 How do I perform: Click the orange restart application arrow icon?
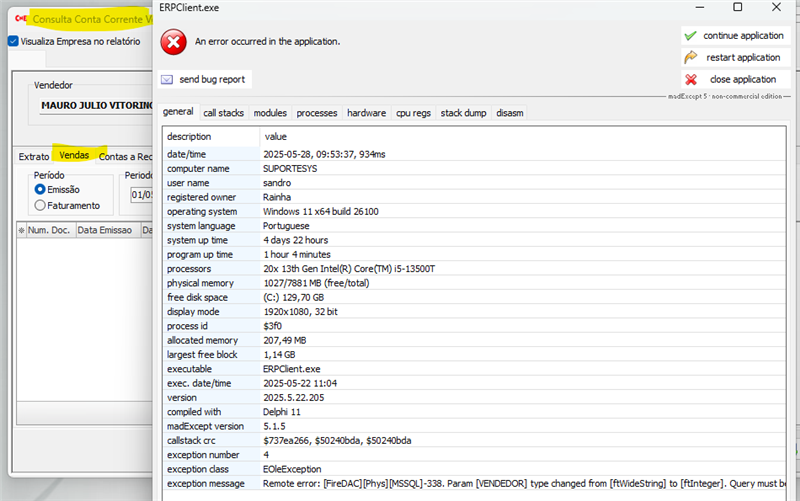690,57
